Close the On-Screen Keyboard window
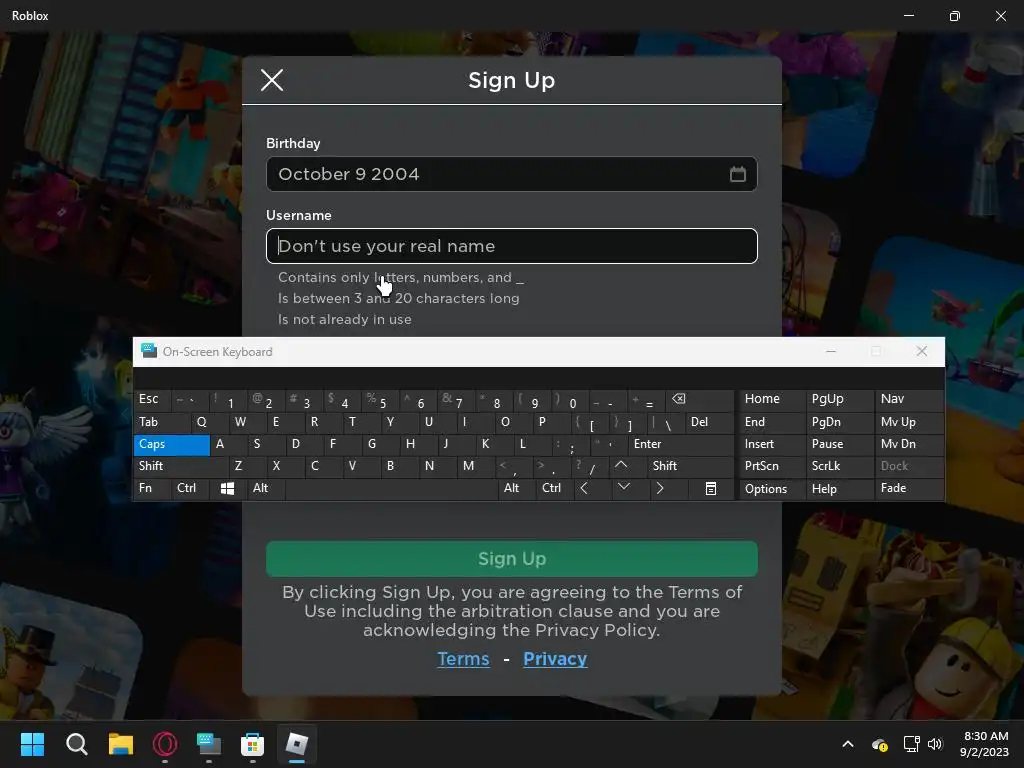Image resolution: width=1024 pixels, height=768 pixels. pos(921,351)
